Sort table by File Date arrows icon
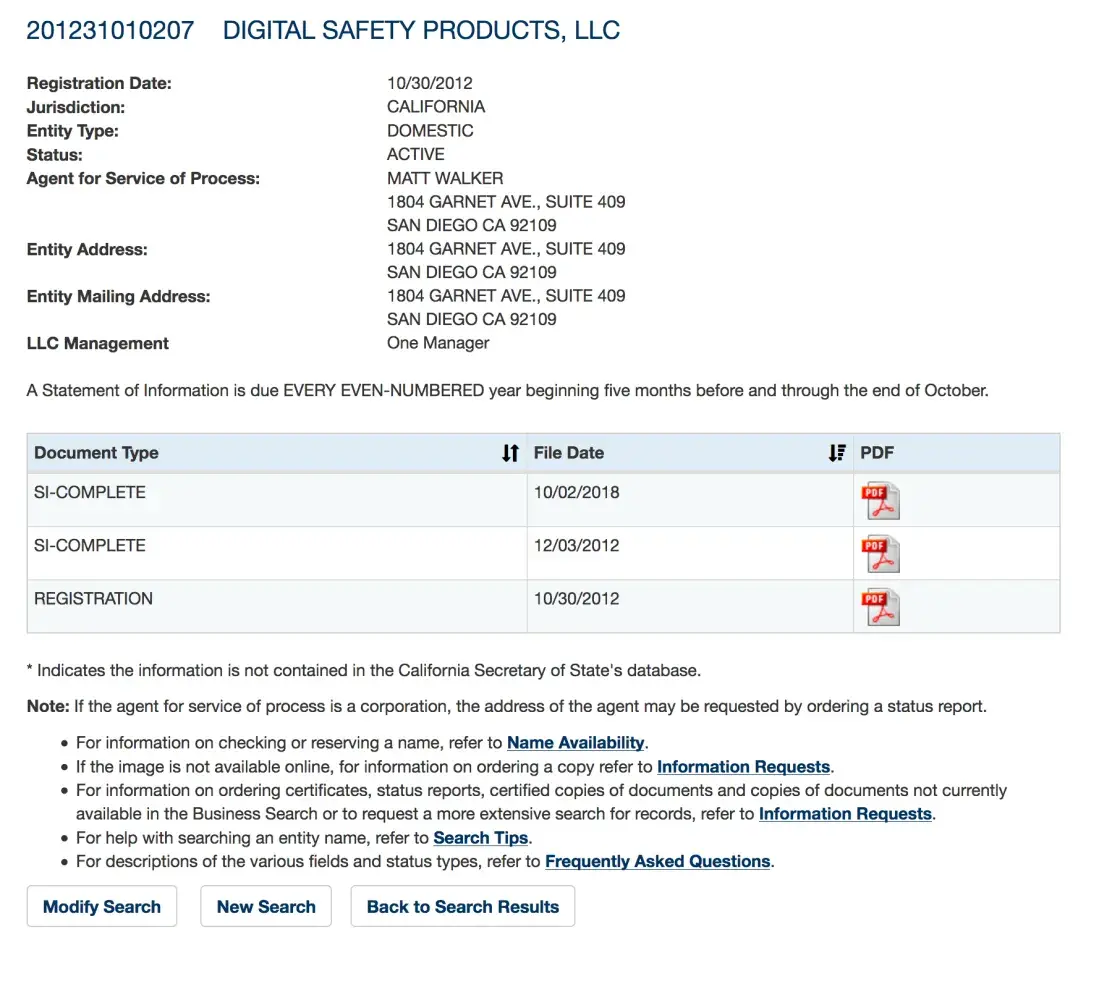The width and height of the screenshot is (1099, 1000). pos(837,453)
